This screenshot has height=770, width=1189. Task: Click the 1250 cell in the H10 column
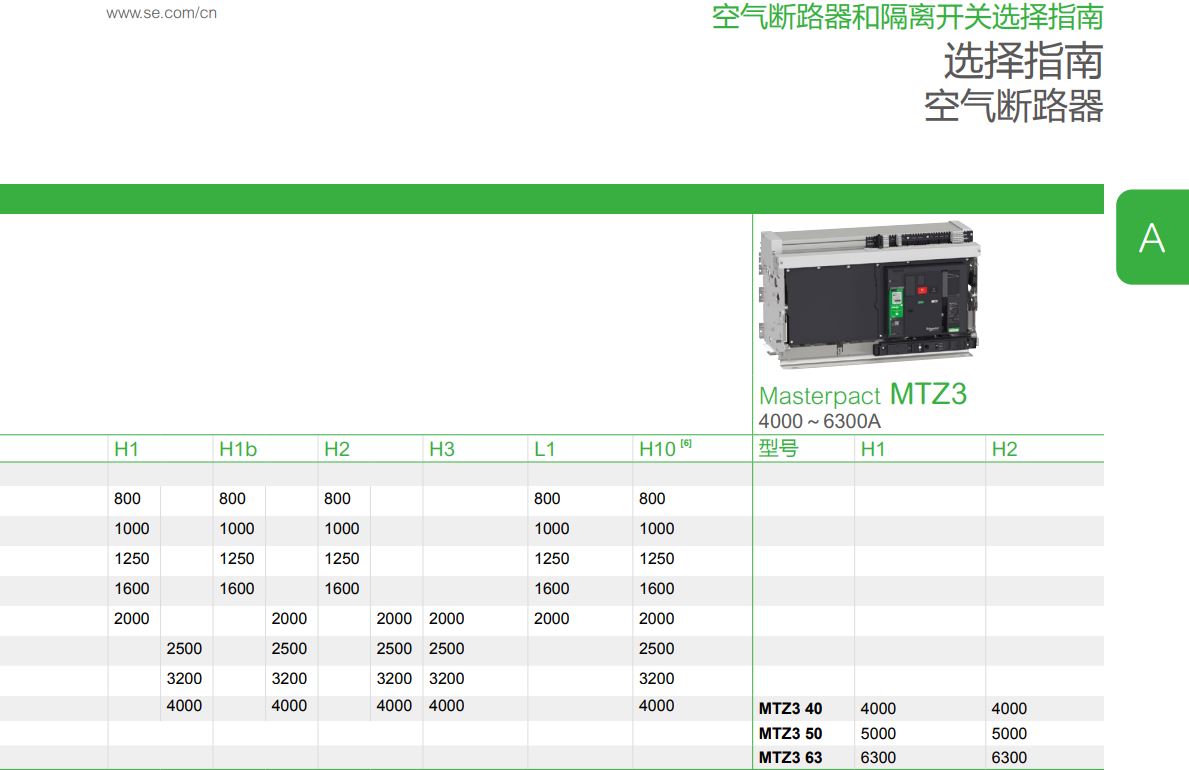click(657, 558)
